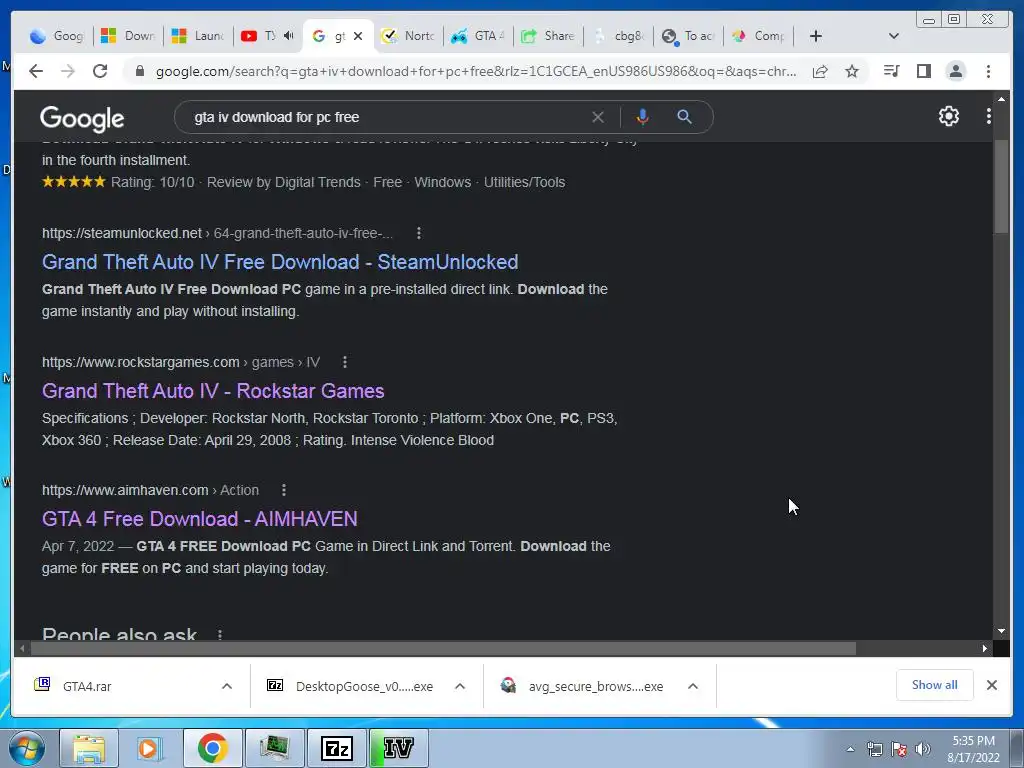Switch to the Download Microsoft tab
1024x768 pixels.
click(x=128, y=36)
